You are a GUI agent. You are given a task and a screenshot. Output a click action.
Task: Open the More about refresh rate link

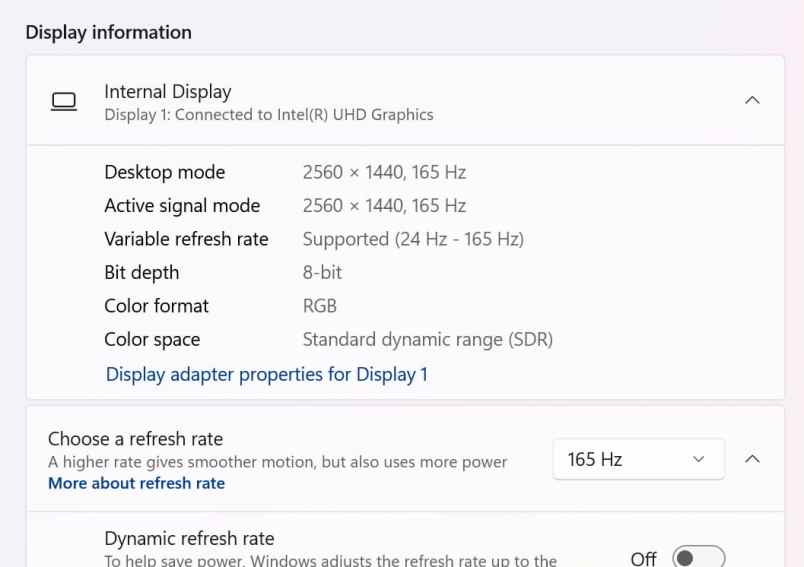pyautogui.click(x=136, y=483)
